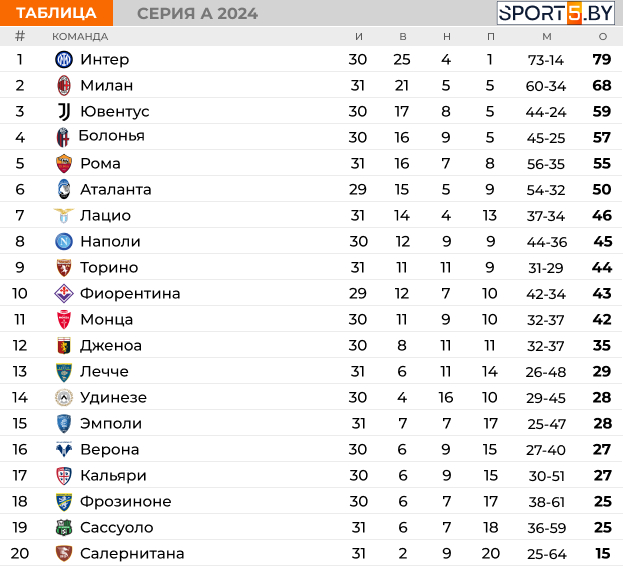Click Inter's 79 points value
The height and width of the screenshot is (566, 623).
(x=601, y=59)
